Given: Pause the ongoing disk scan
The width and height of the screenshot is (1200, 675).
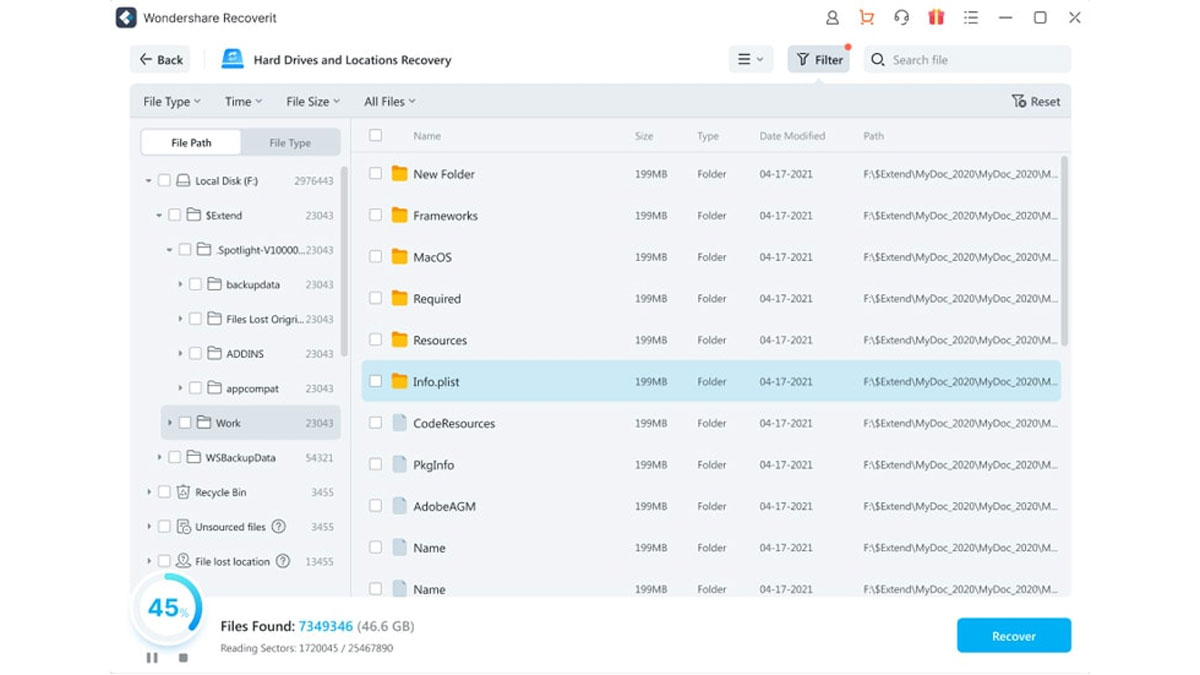Looking at the screenshot, I should 152,658.
